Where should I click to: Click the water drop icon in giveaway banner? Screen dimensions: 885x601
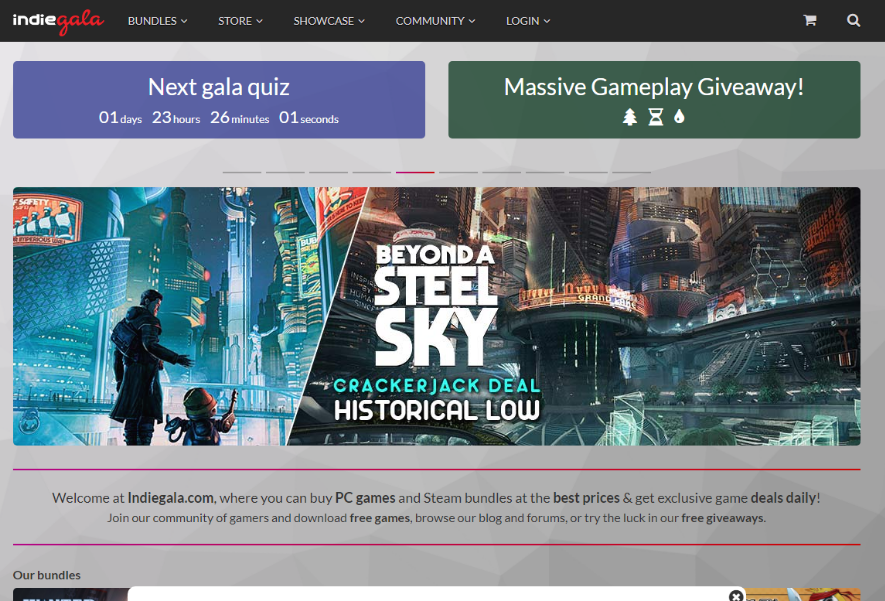pyautogui.click(x=679, y=116)
